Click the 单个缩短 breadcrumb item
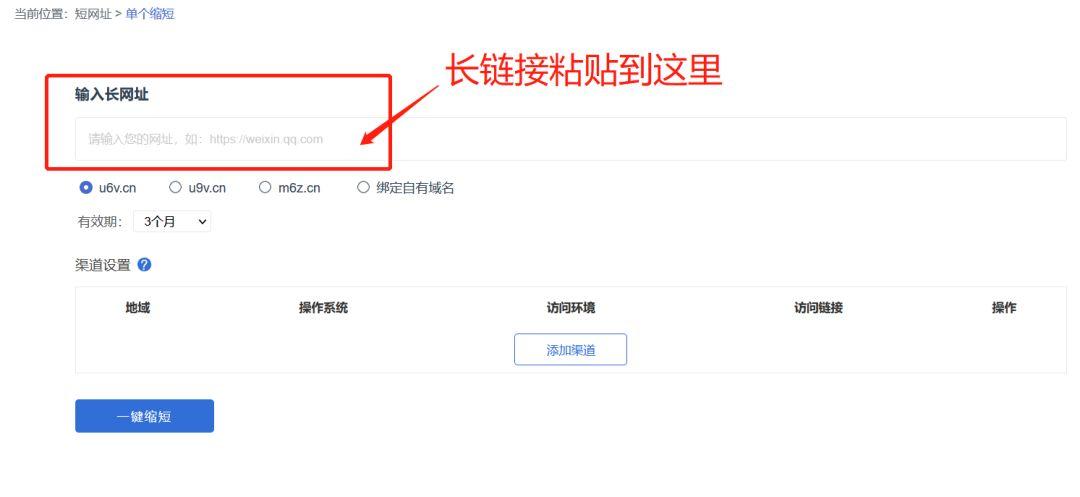The height and width of the screenshot is (497, 1080). click(149, 14)
